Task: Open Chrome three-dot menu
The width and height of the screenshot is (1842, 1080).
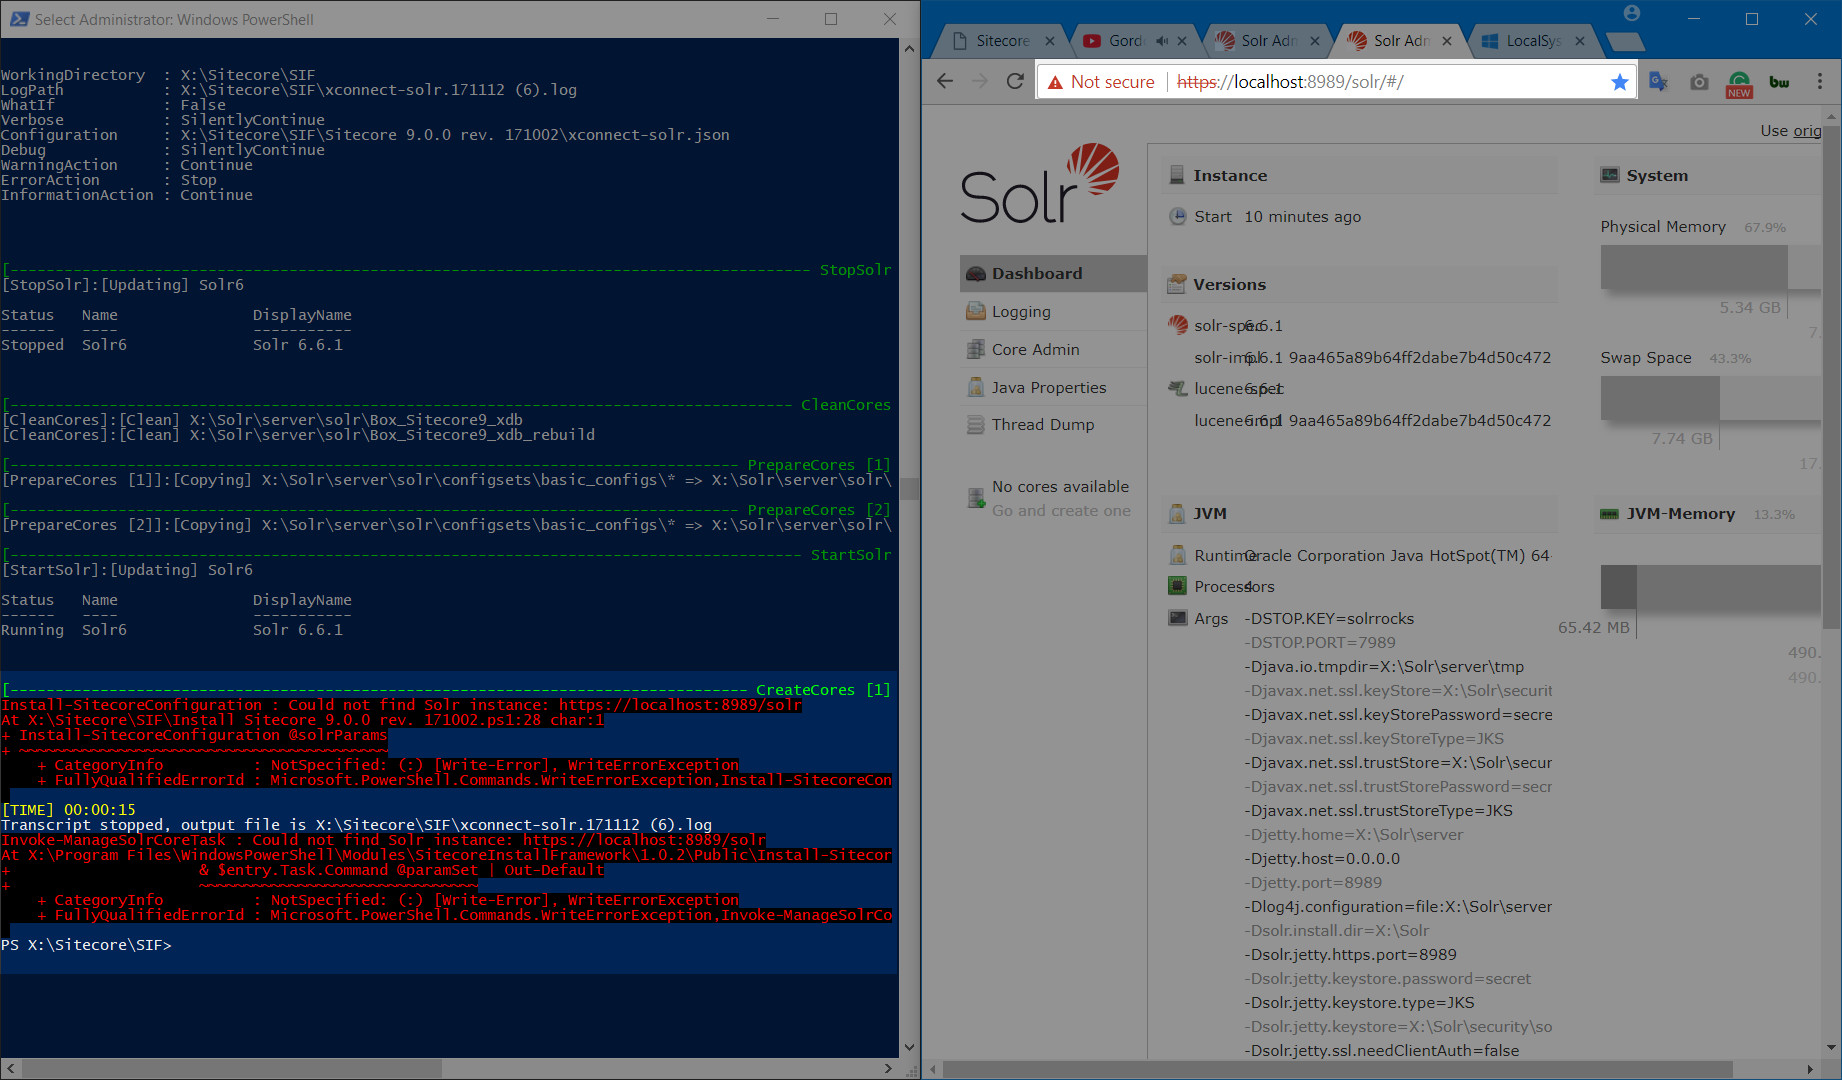Action: point(1819,82)
